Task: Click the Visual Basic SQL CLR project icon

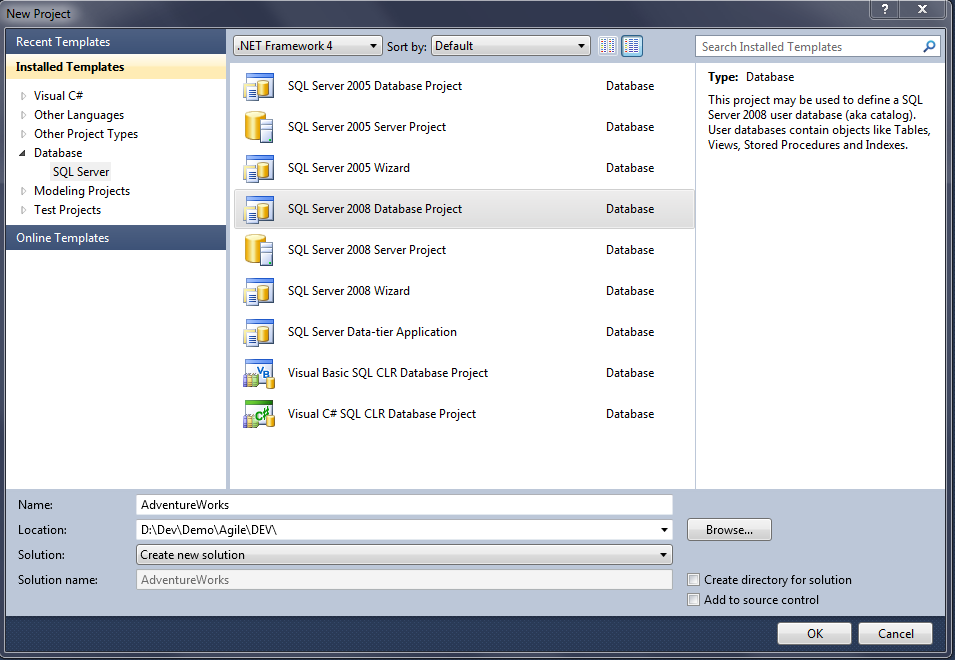Action: [259, 373]
